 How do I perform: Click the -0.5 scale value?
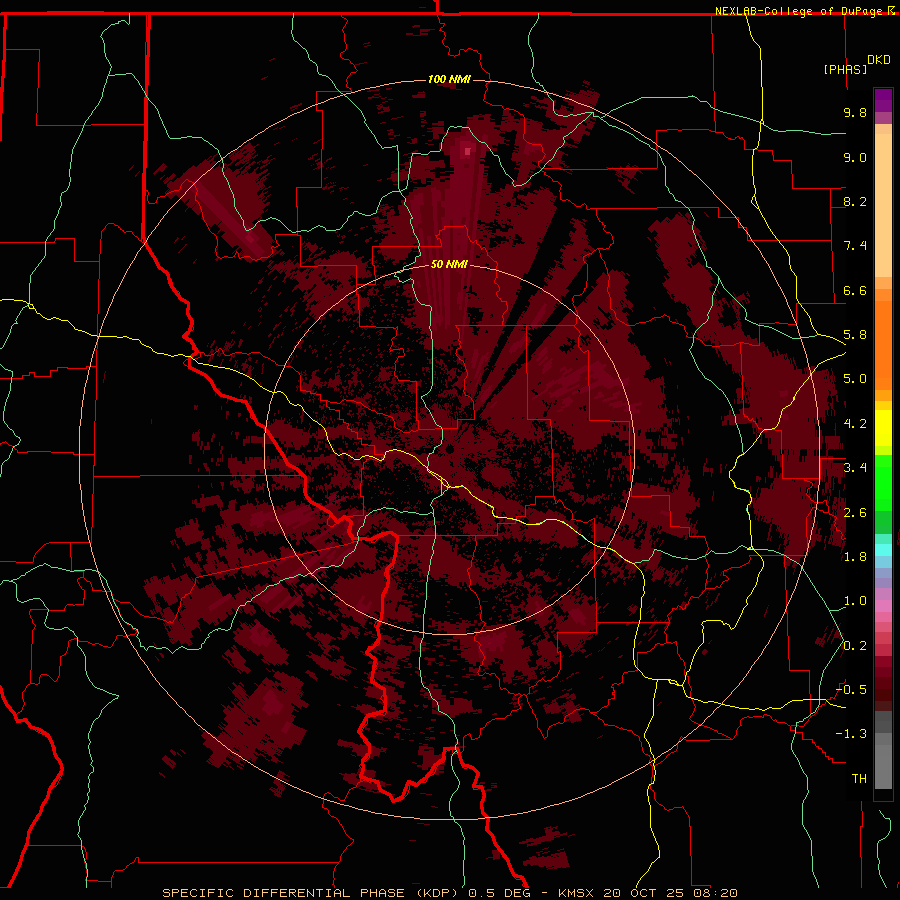click(851, 690)
